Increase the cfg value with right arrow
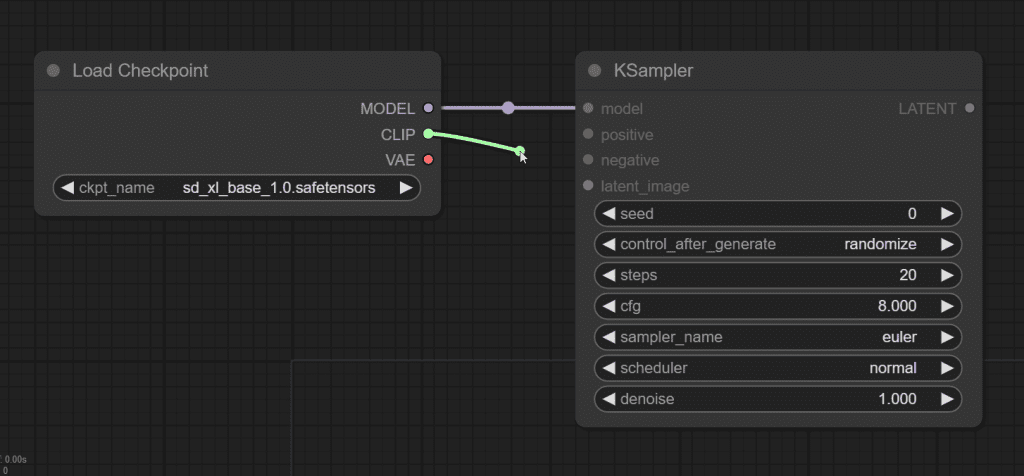The width and height of the screenshot is (1024, 476). click(x=946, y=306)
